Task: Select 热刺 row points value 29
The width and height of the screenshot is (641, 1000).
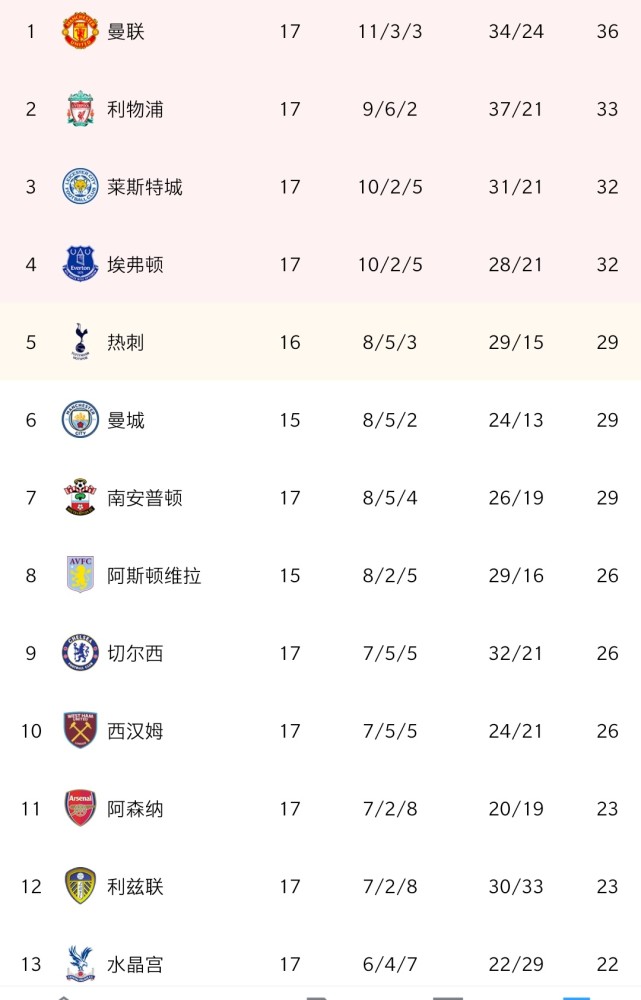Action: tap(607, 342)
